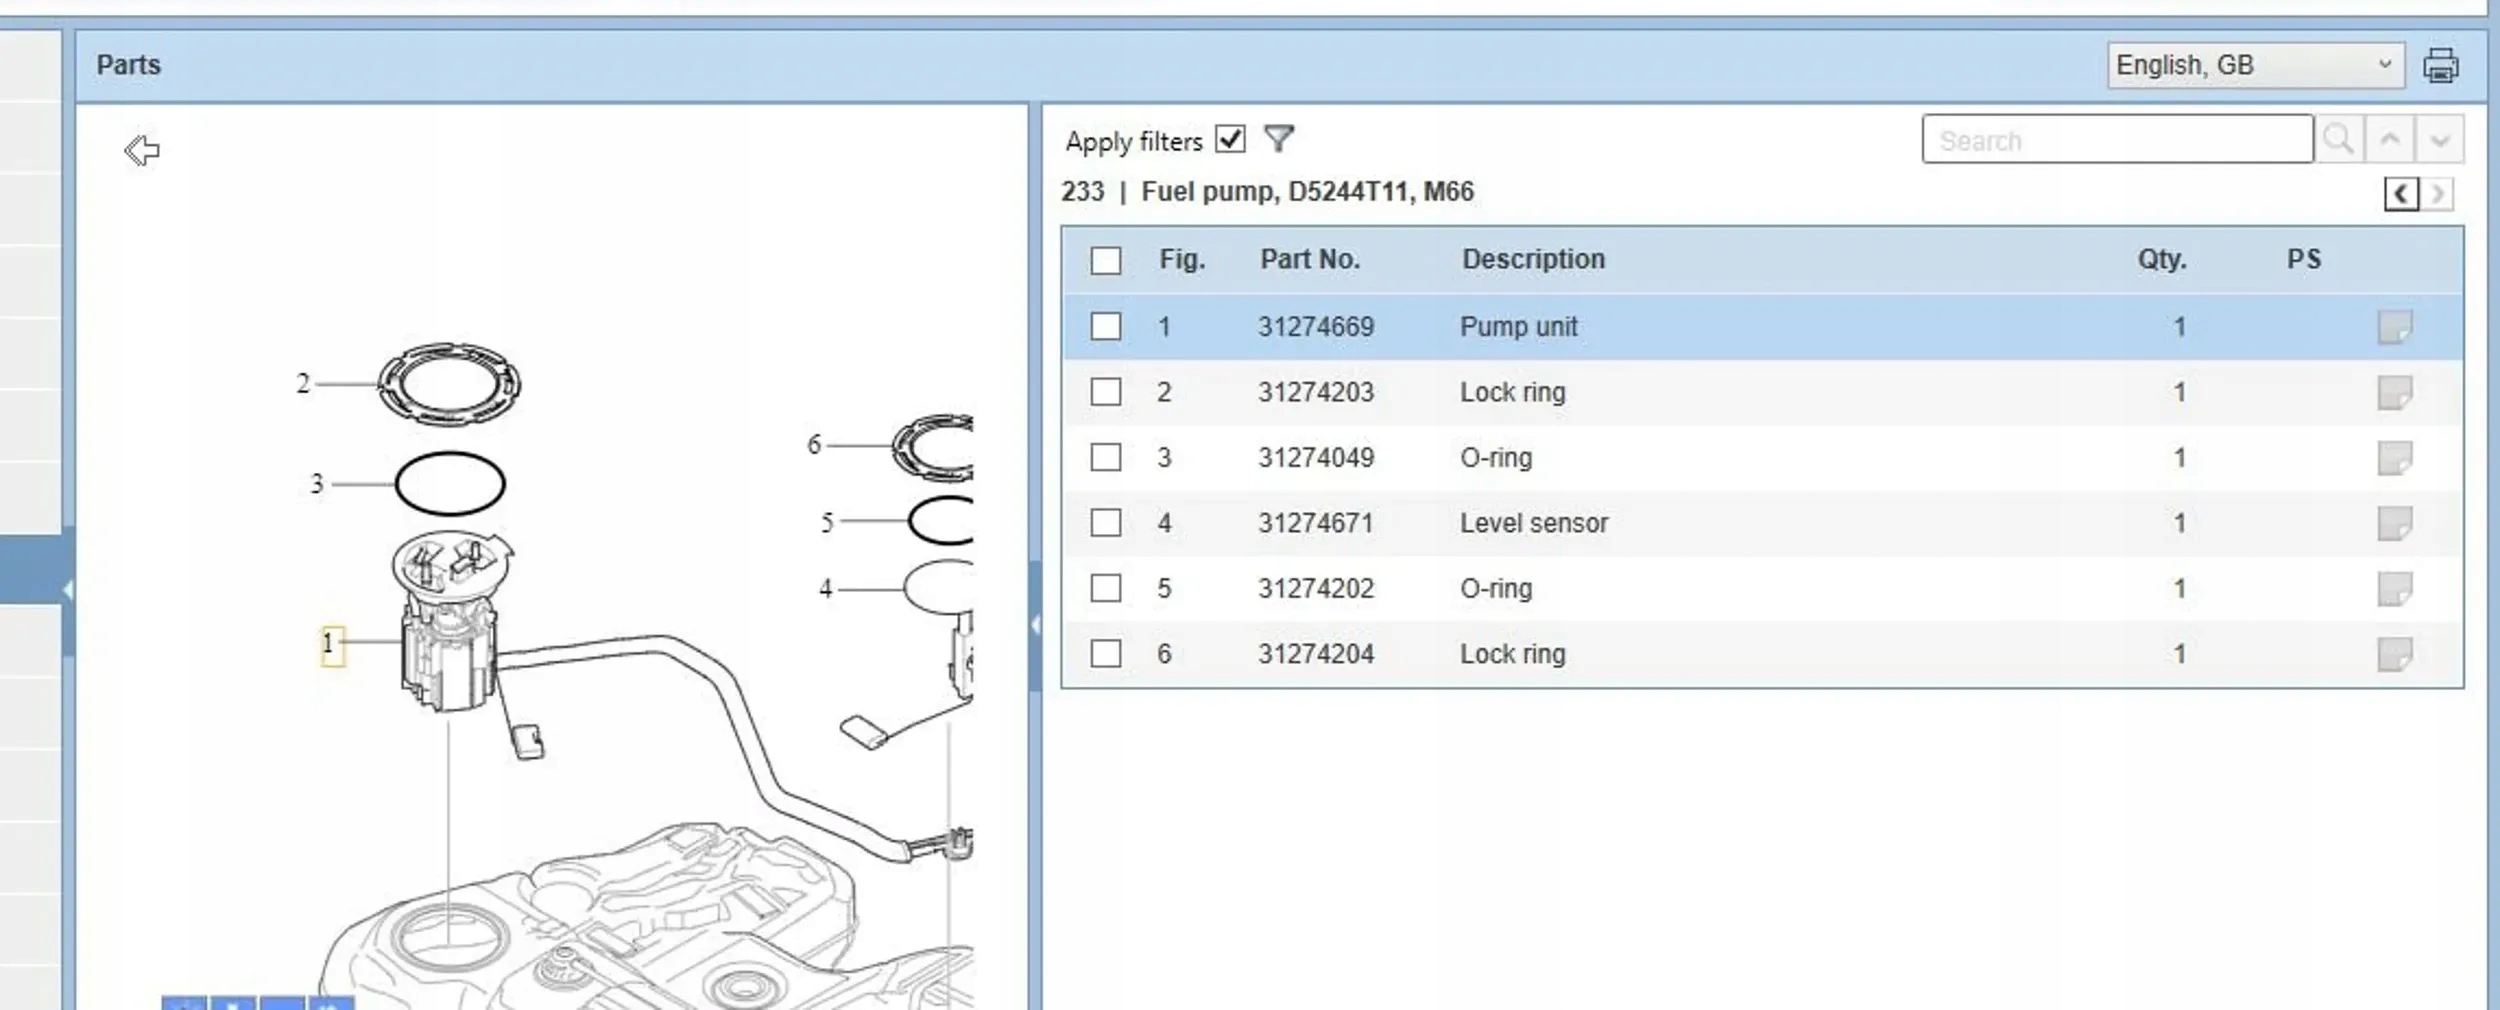Image resolution: width=2500 pixels, height=1010 pixels.
Task: Collapse the diagram pane splitter handle
Action: tap(1035, 625)
